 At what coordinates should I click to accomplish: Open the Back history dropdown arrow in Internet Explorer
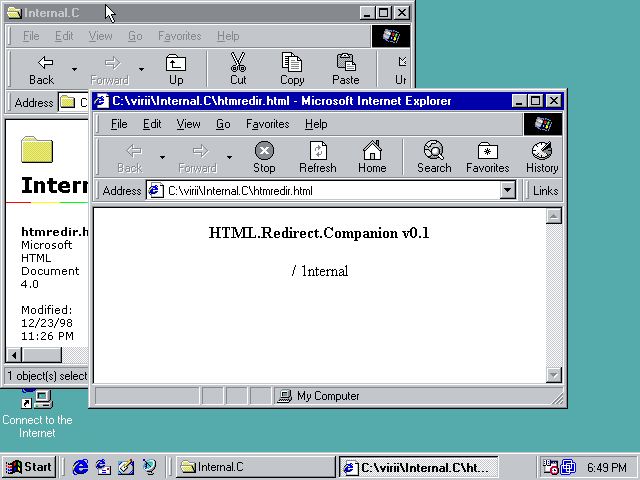[162, 158]
